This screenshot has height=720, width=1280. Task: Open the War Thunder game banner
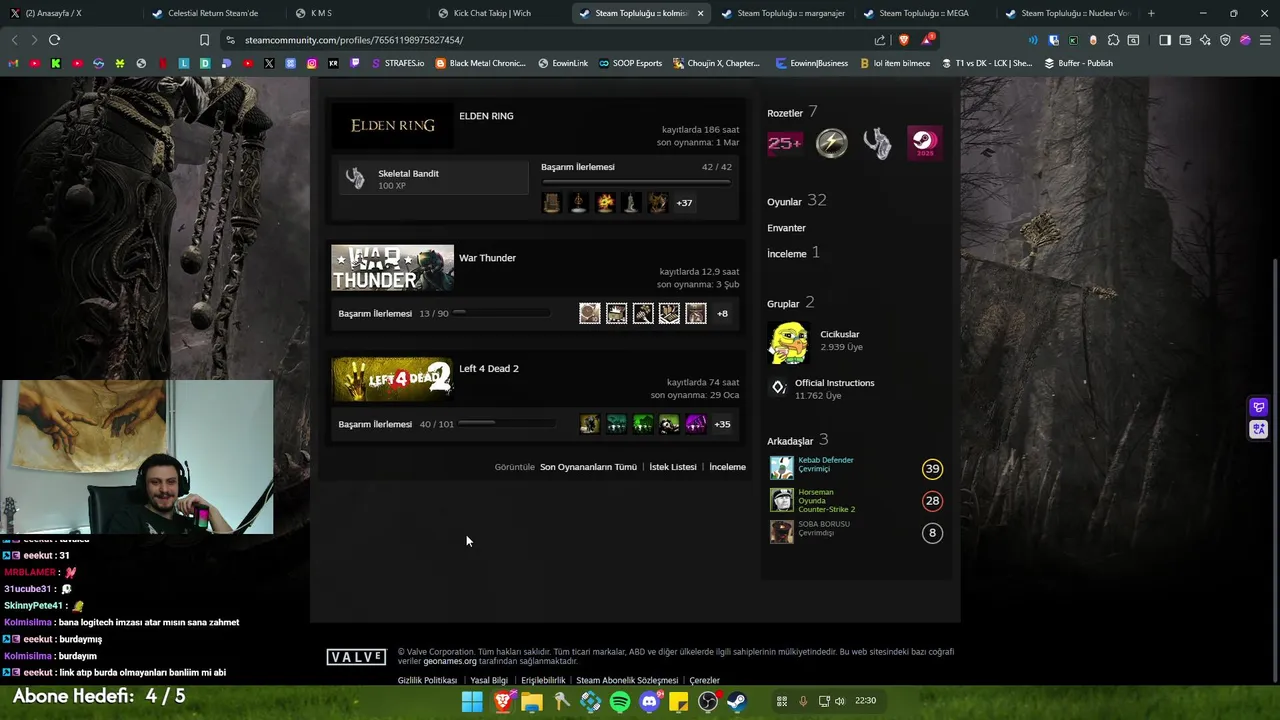coord(392,268)
